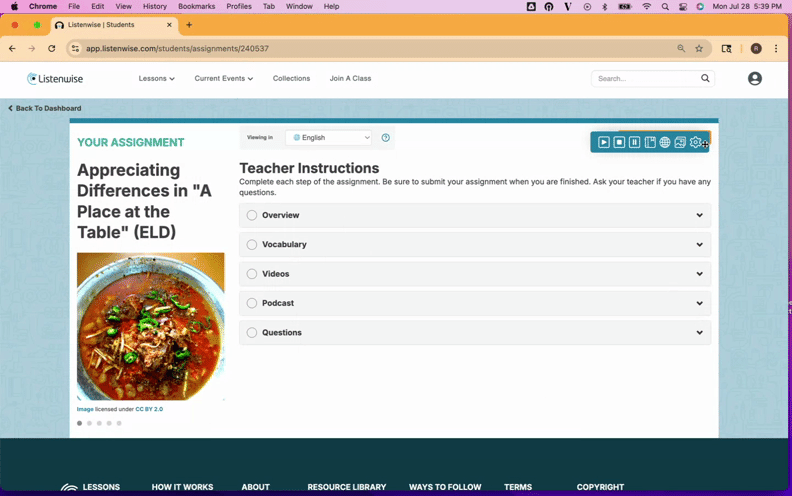The width and height of the screenshot is (792, 496).
Task: Expand the Overview section chevron
Action: click(700, 215)
